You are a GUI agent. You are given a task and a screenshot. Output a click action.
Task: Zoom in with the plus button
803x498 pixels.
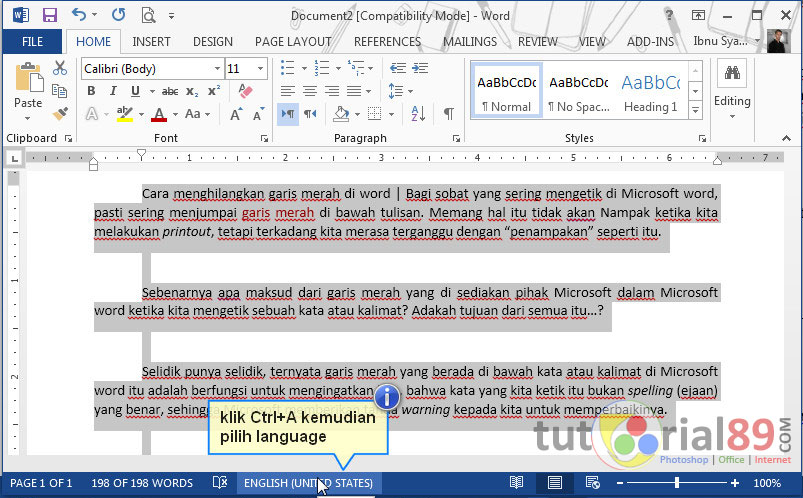[x=735, y=483]
